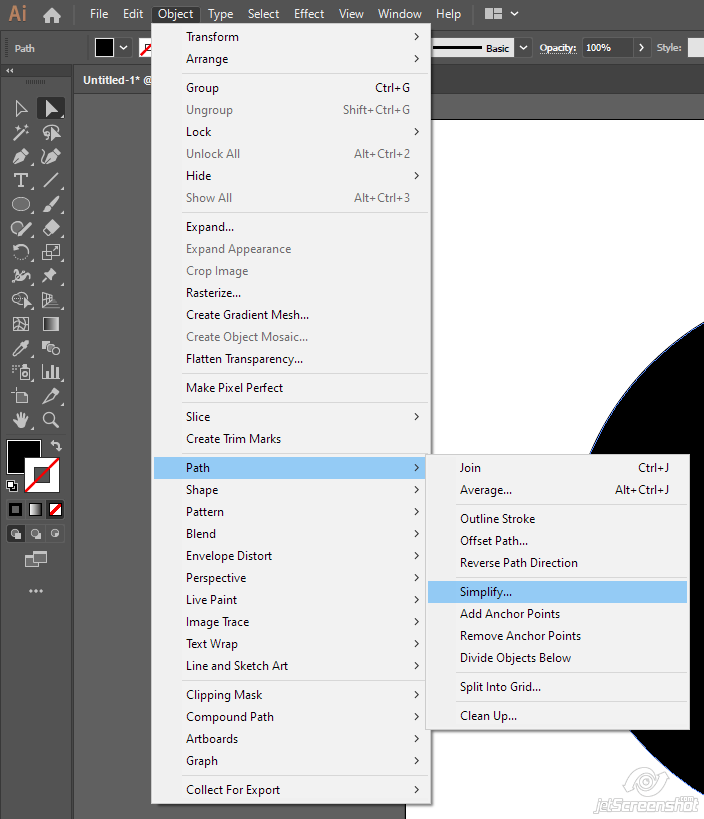Select the Slice tool

click(51, 396)
